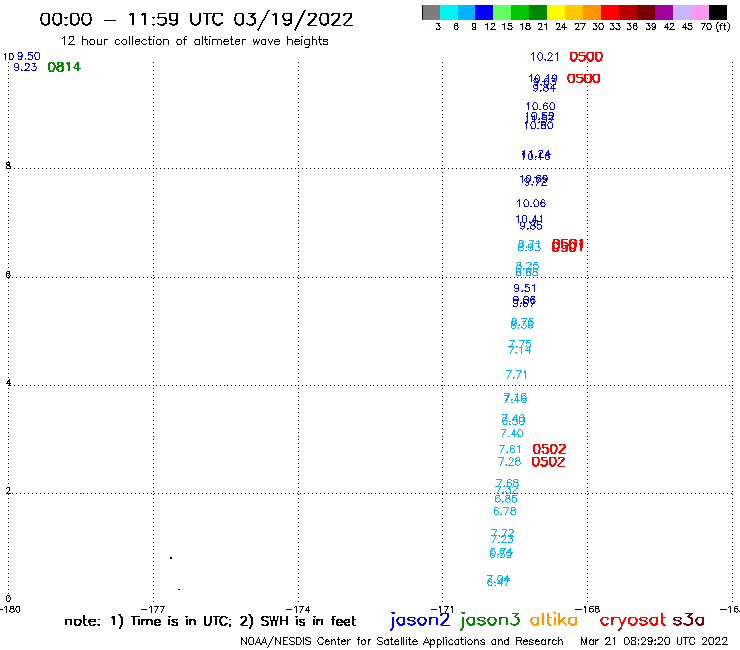The image size is (740, 650).
Task: Select the pink legend color swatch
Action: 699,12
